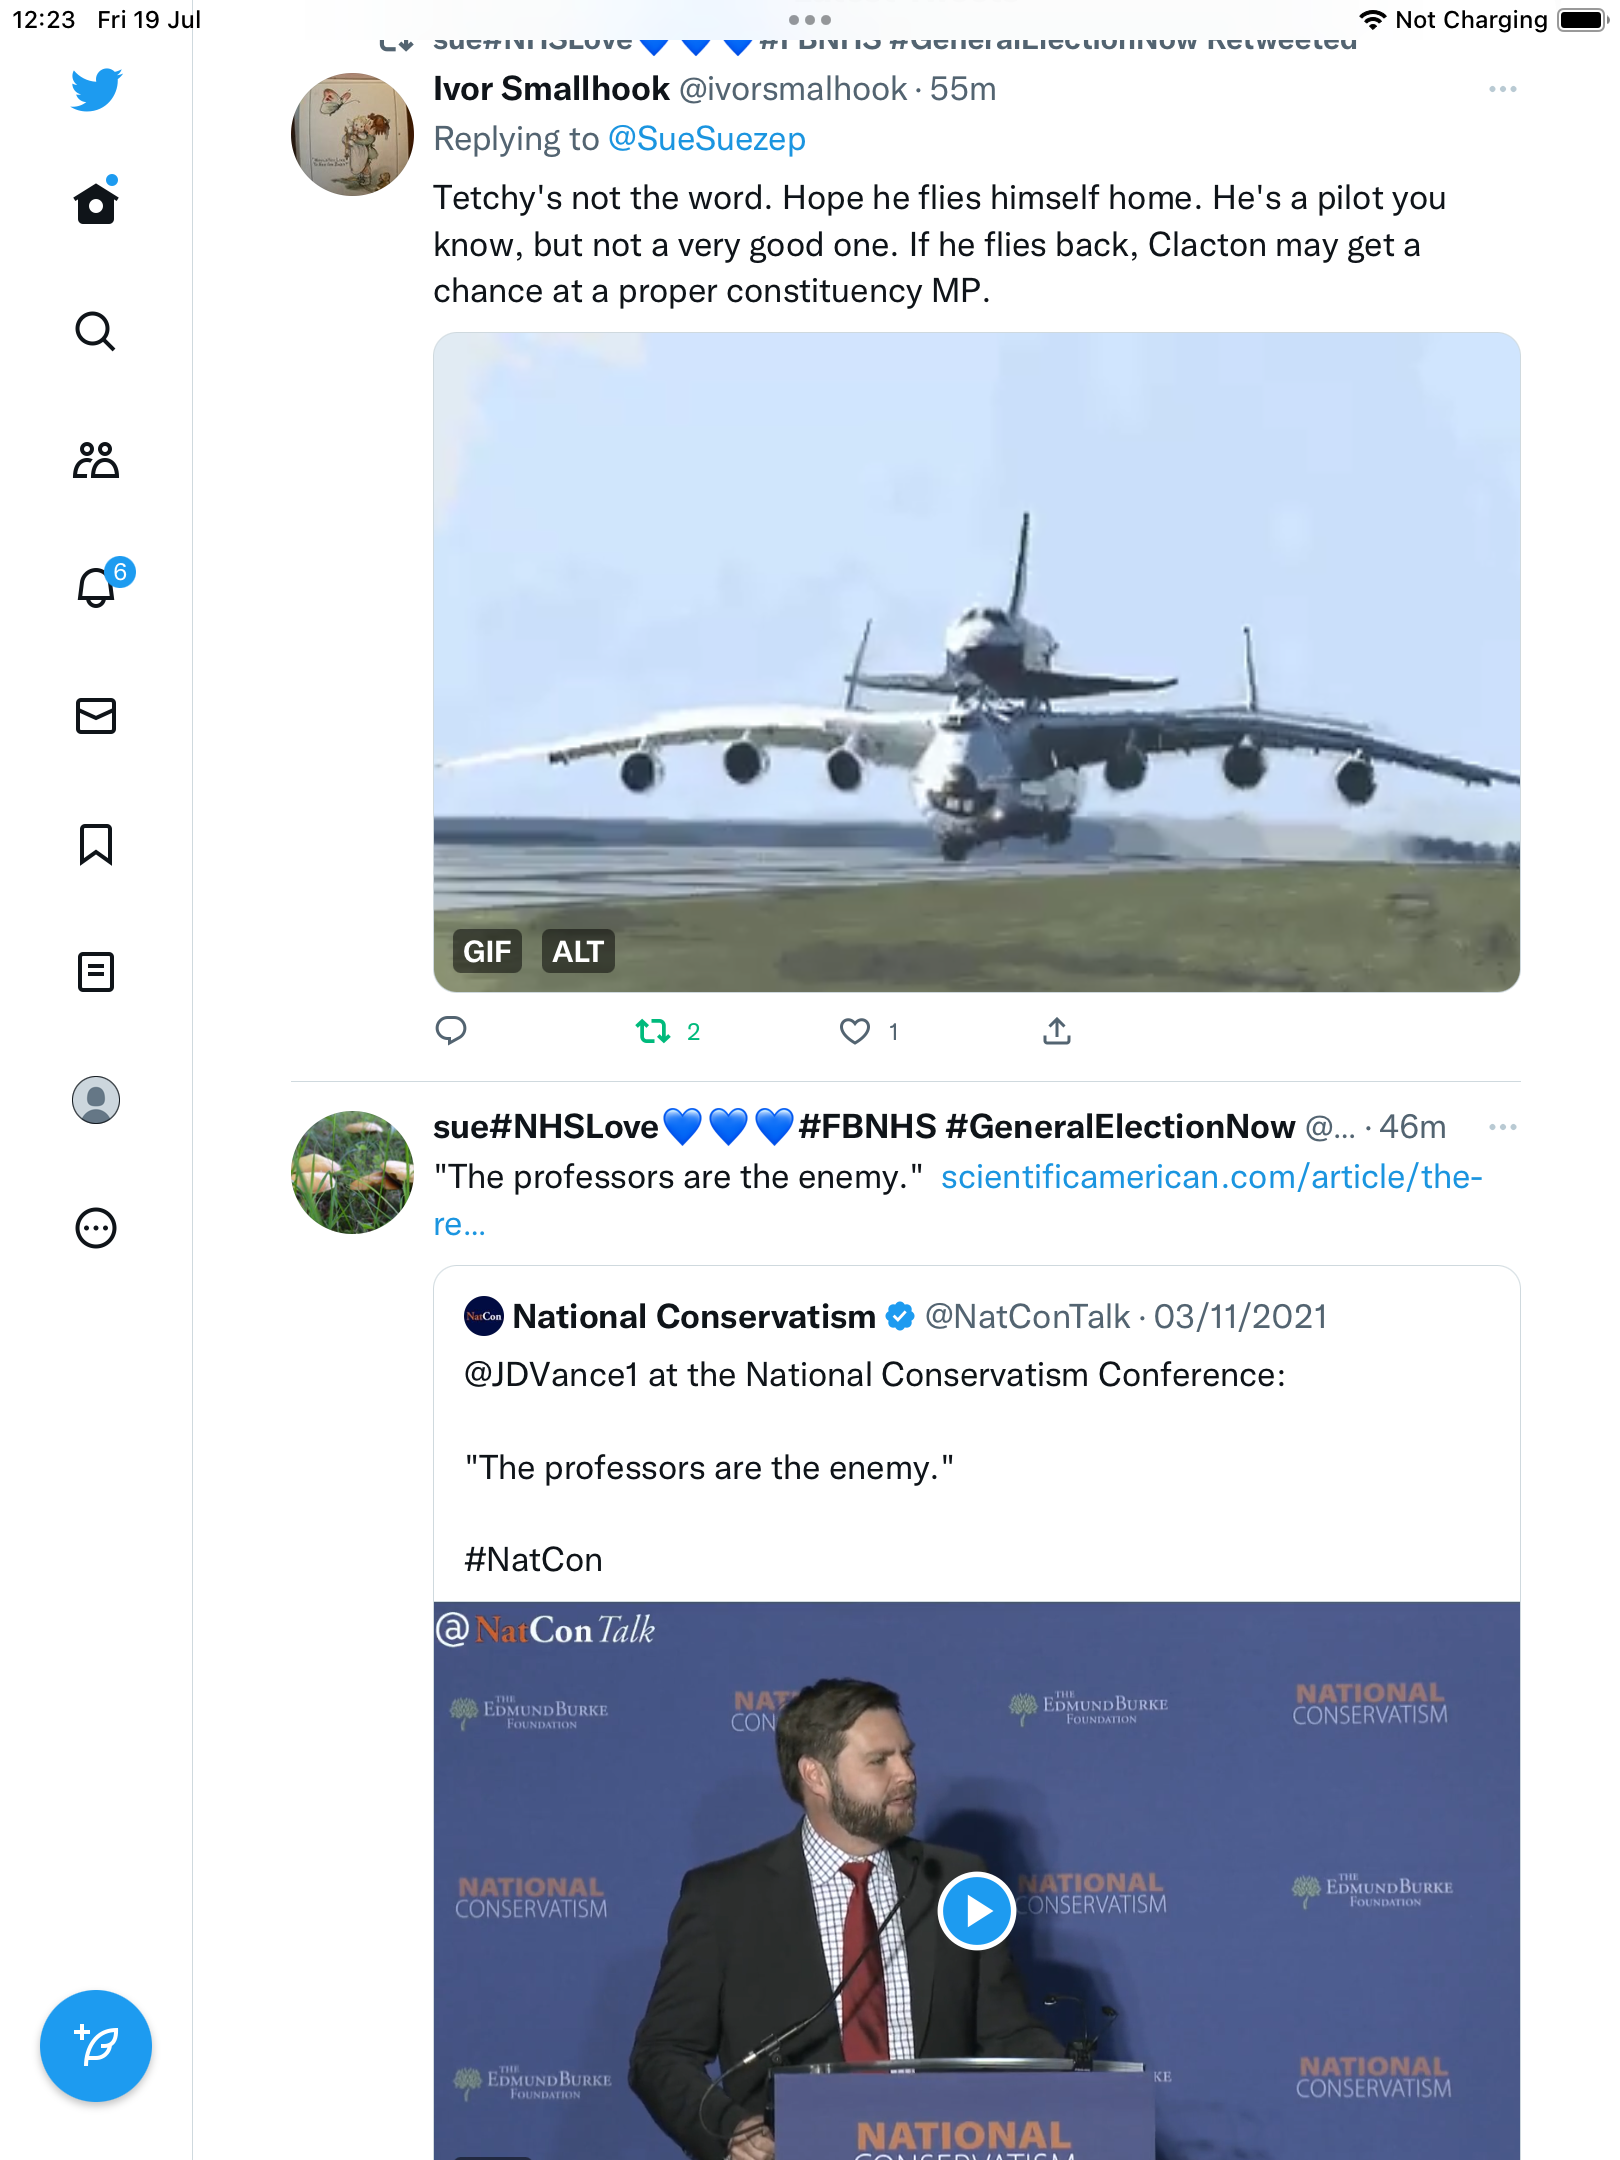The width and height of the screenshot is (1620, 2160).
Task: Open notifications with 6 unread
Action: 97,587
